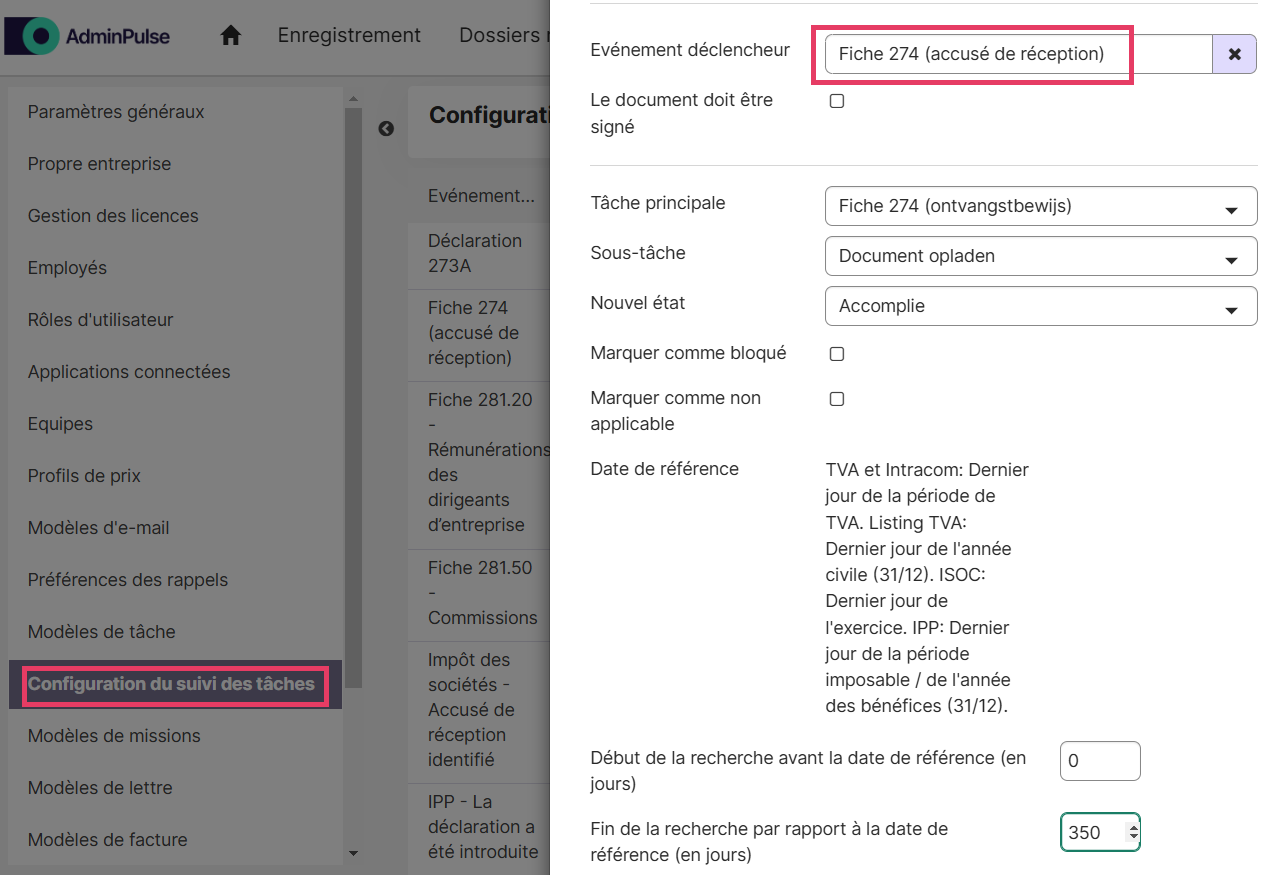Clear the Evénement déclencheur field with X
This screenshot has width=1275, height=875.
tap(1234, 54)
